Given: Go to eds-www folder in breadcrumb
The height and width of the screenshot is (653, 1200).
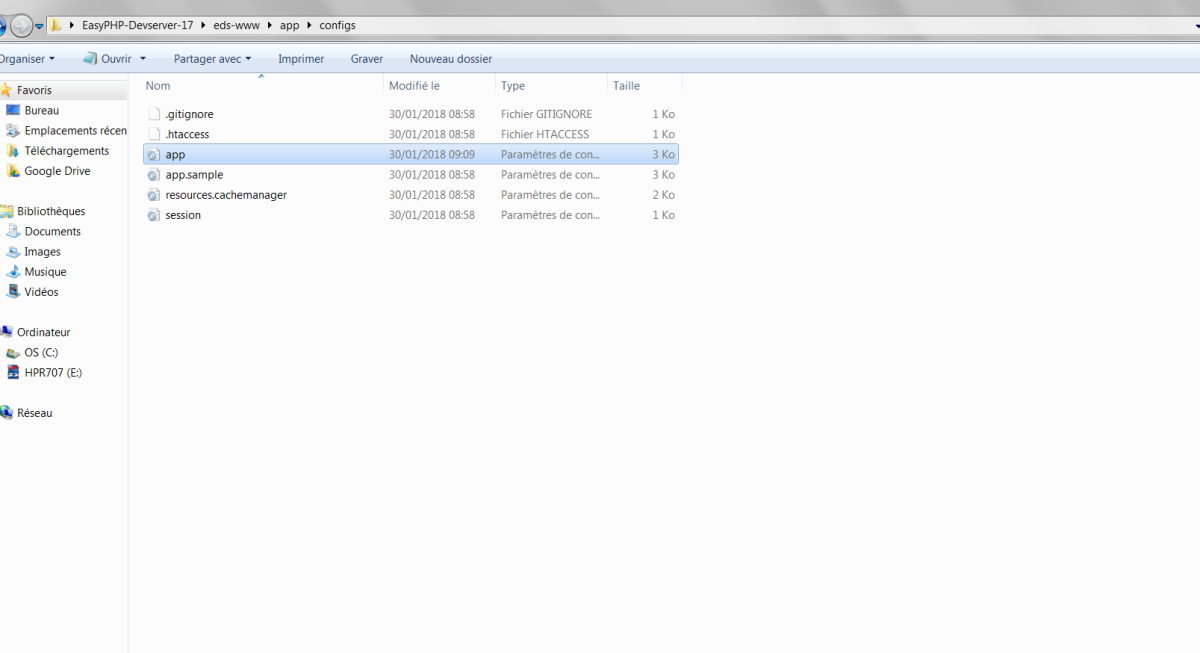Looking at the screenshot, I should pos(237,25).
